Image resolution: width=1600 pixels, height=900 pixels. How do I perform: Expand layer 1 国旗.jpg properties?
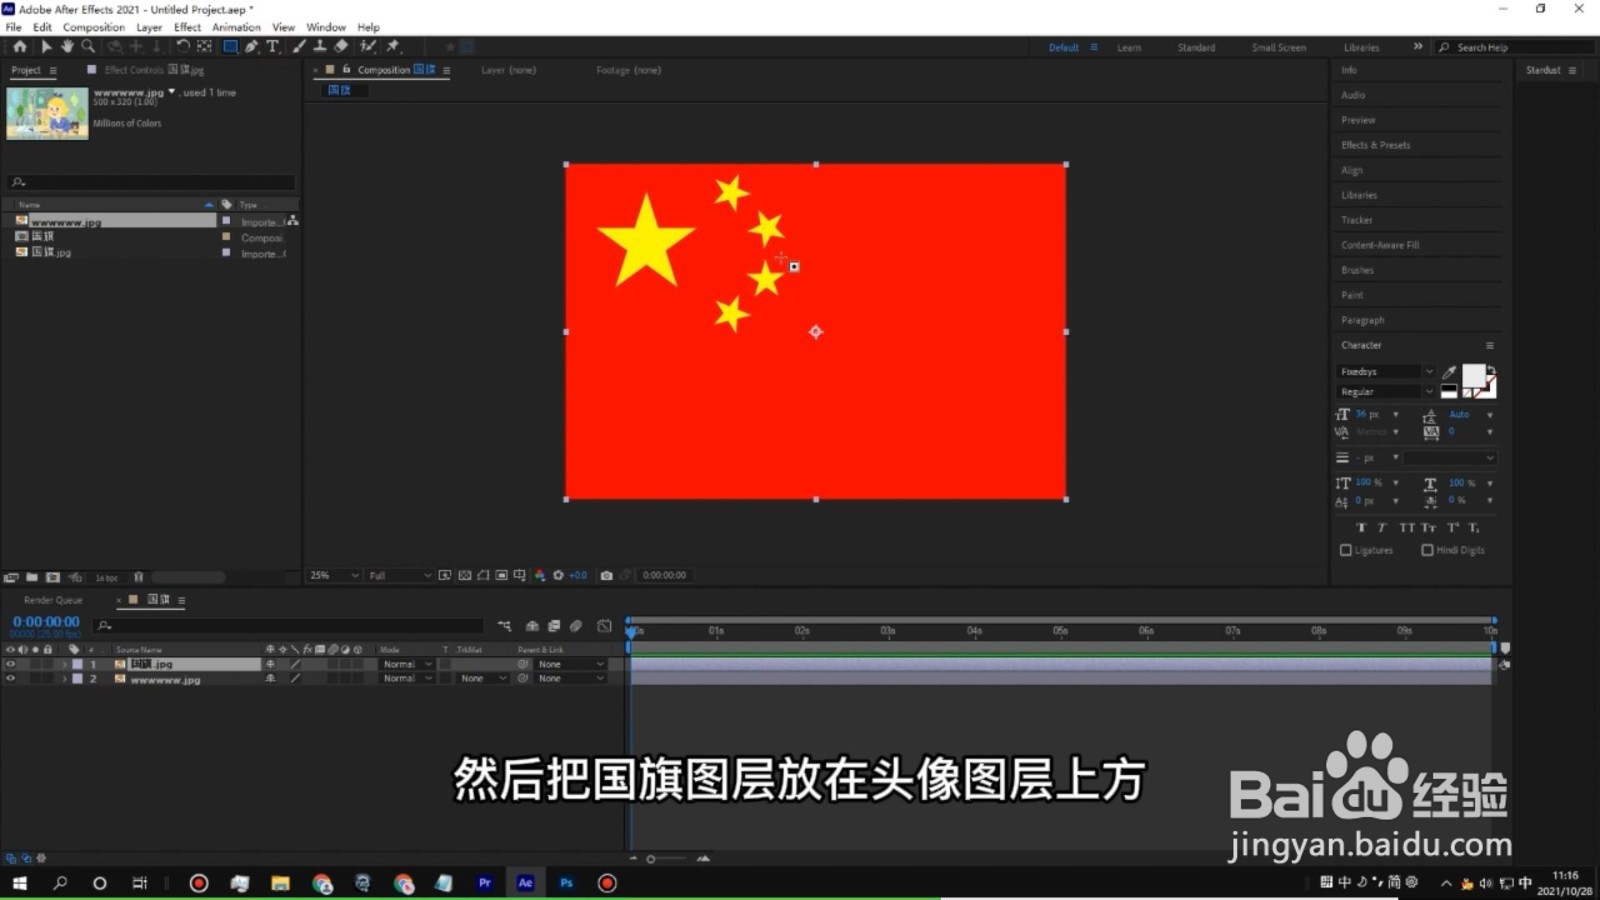point(65,664)
